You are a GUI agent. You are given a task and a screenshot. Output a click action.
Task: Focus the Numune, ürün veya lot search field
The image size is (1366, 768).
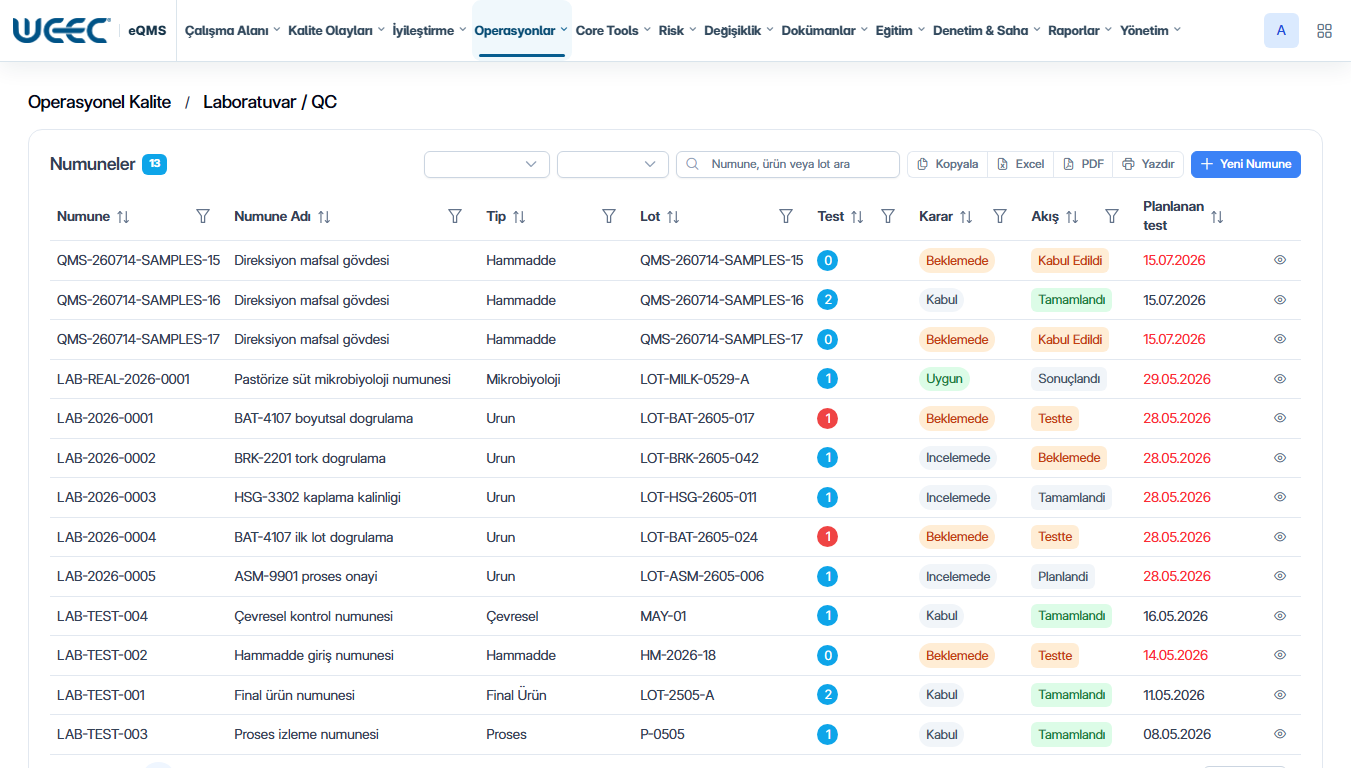788,164
